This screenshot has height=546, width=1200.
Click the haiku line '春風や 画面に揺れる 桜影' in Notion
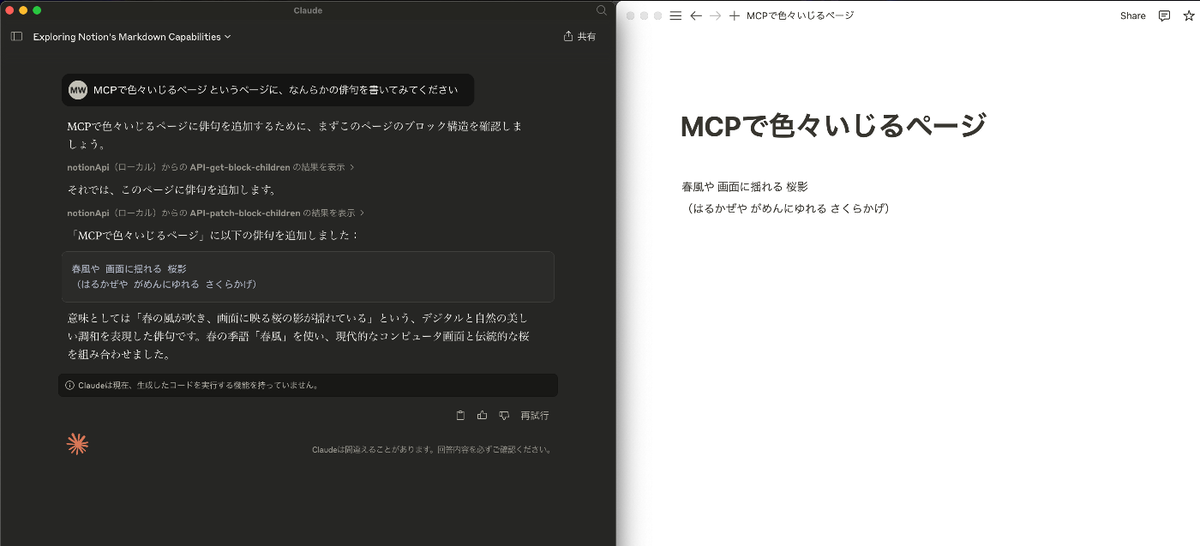click(x=744, y=187)
